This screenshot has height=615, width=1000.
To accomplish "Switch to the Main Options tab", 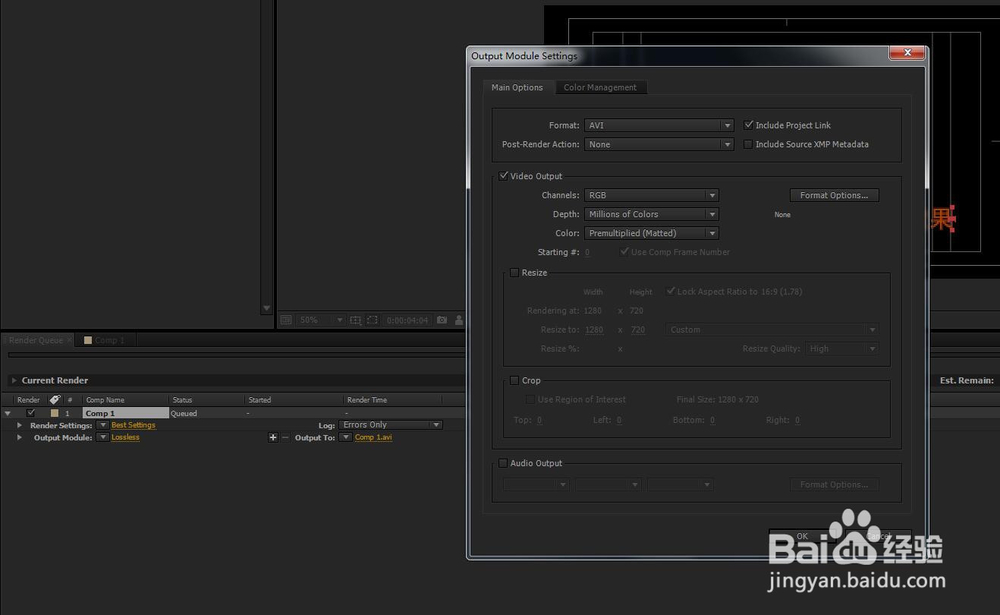I will tap(517, 87).
